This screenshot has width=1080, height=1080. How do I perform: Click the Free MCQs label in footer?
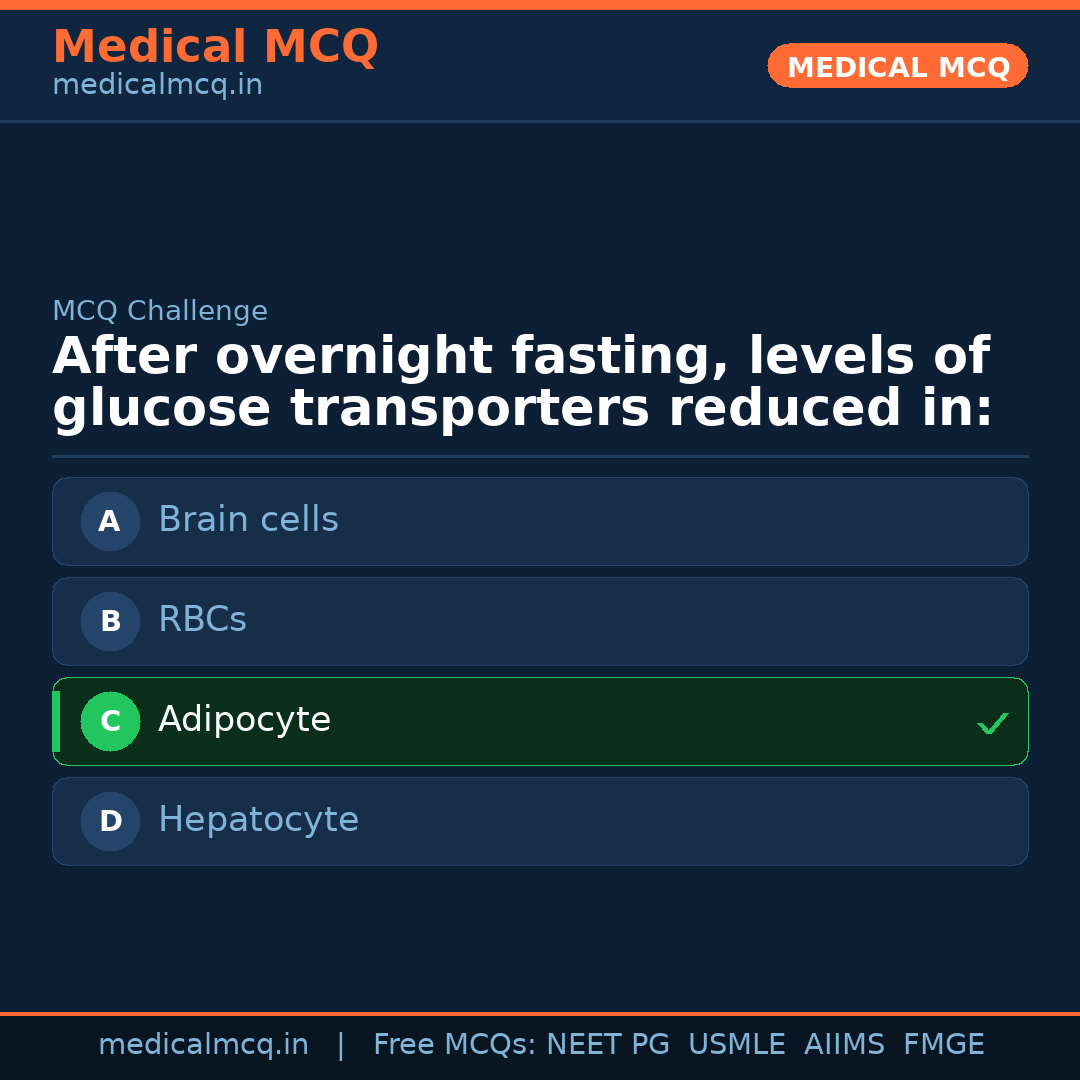[x=454, y=1045]
